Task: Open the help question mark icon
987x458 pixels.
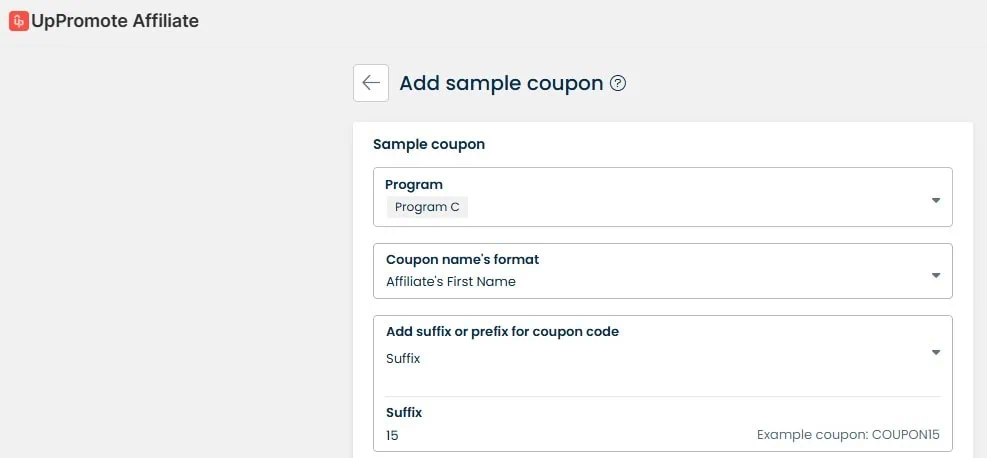Action: (x=618, y=84)
